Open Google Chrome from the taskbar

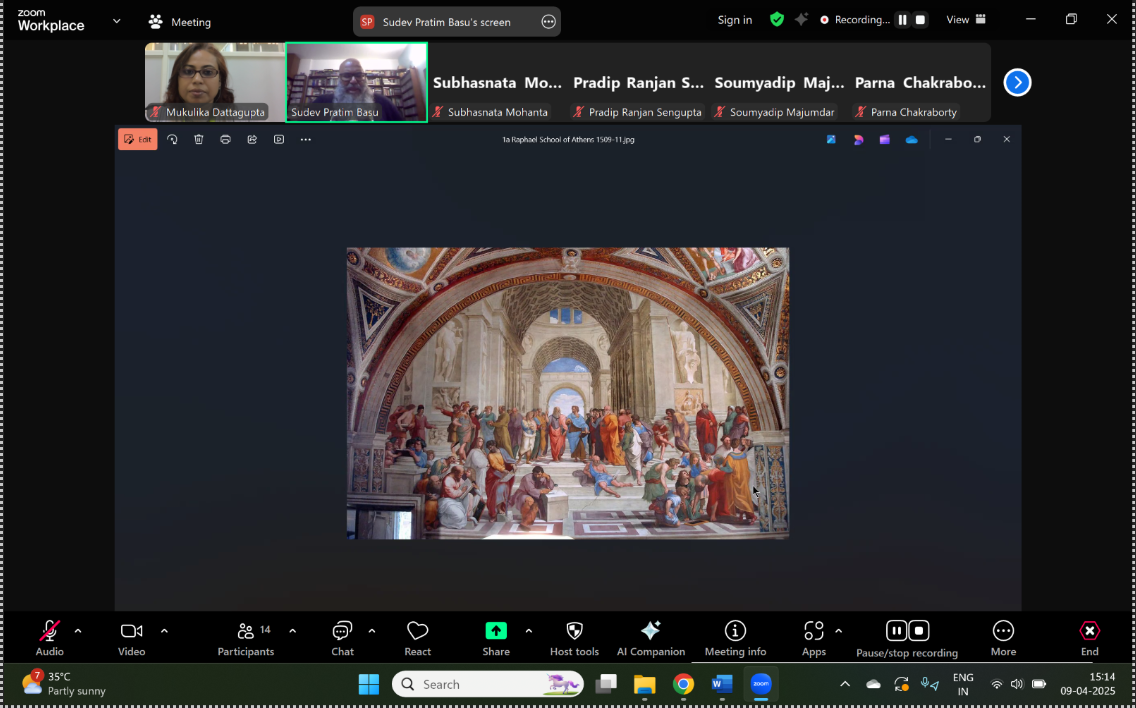[683, 684]
